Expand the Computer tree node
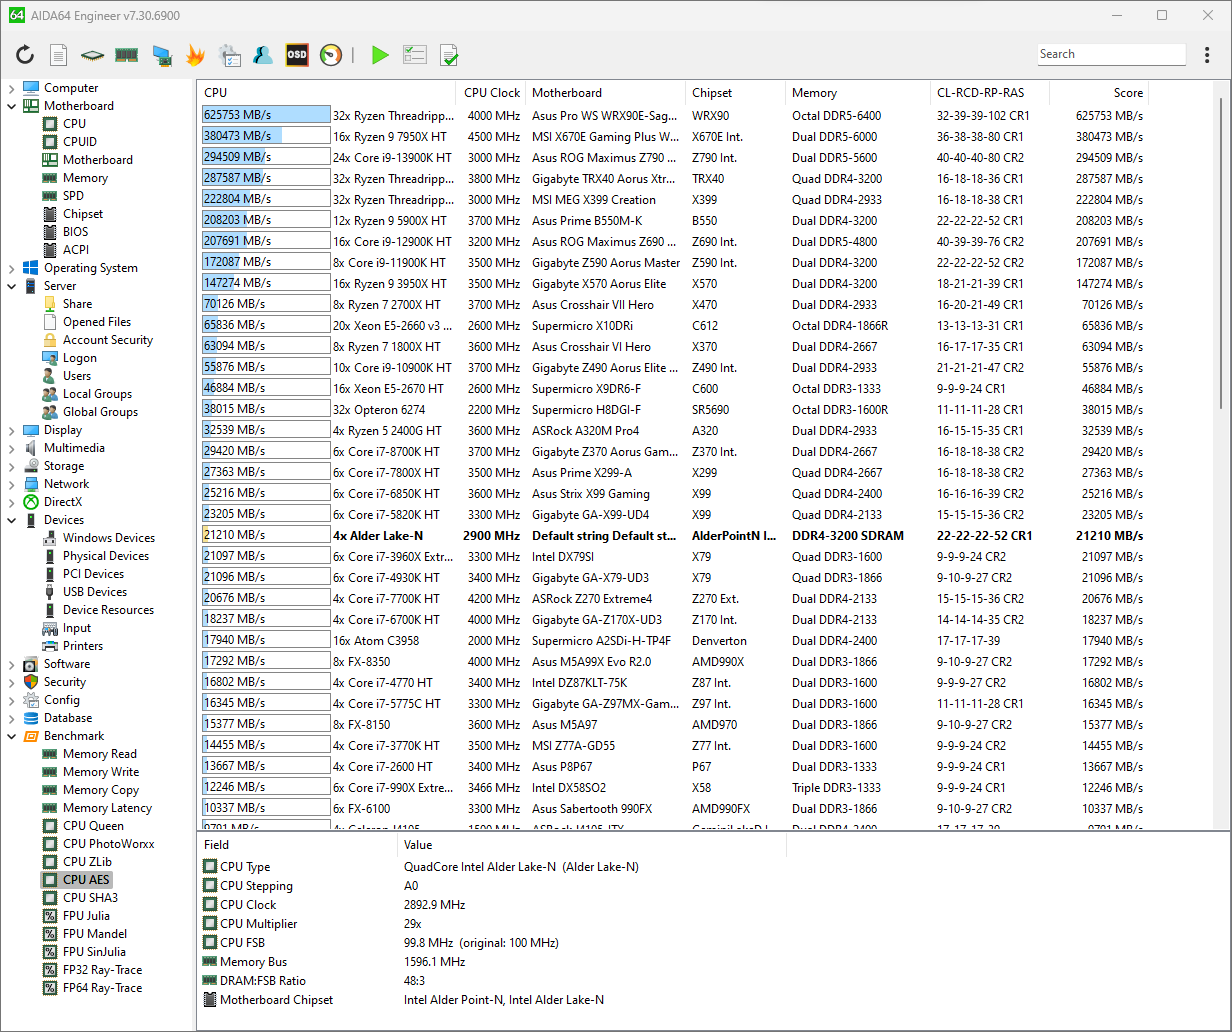The height and width of the screenshot is (1032, 1232). click(12, 88)
